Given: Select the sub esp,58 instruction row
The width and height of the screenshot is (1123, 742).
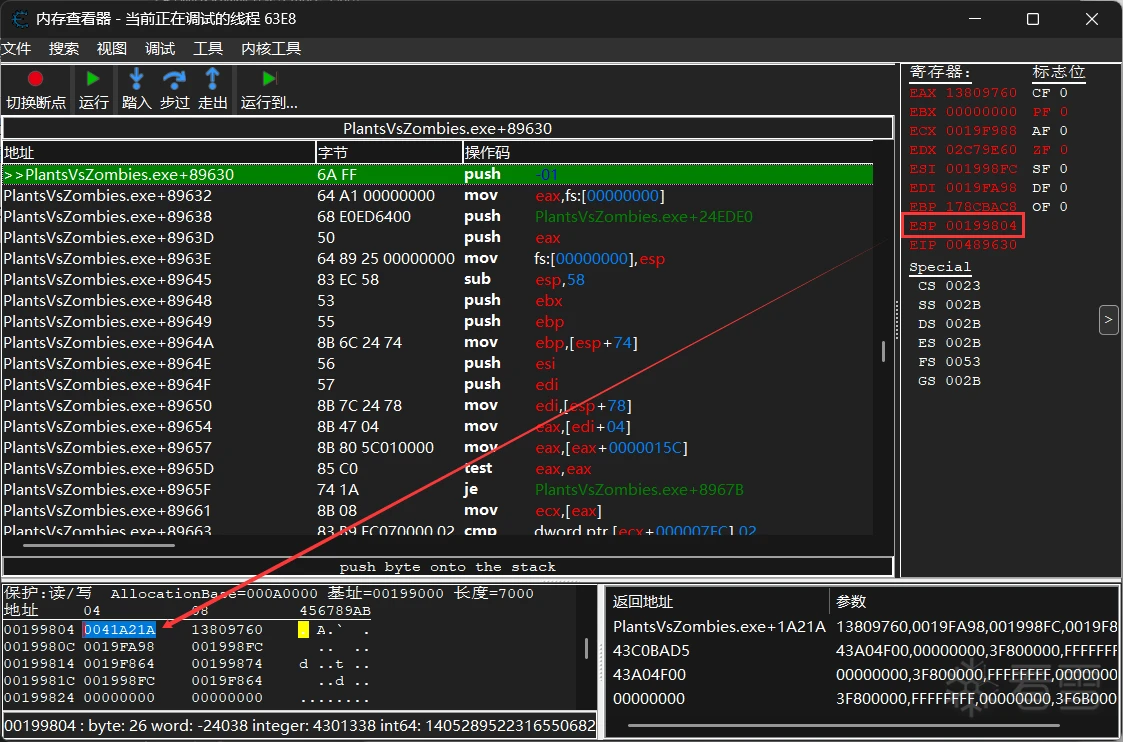Looking at the screenshot, I should [x=438, y=279].
